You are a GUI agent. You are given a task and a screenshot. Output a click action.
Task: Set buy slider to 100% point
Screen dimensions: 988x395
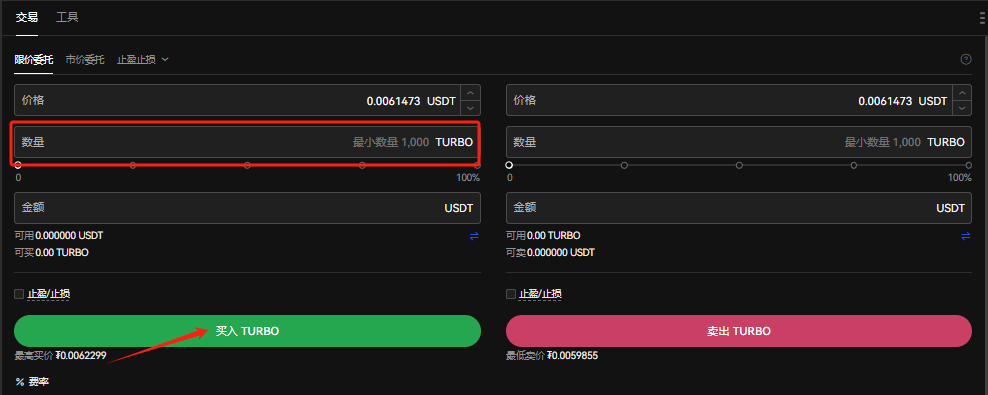[477, 165]
